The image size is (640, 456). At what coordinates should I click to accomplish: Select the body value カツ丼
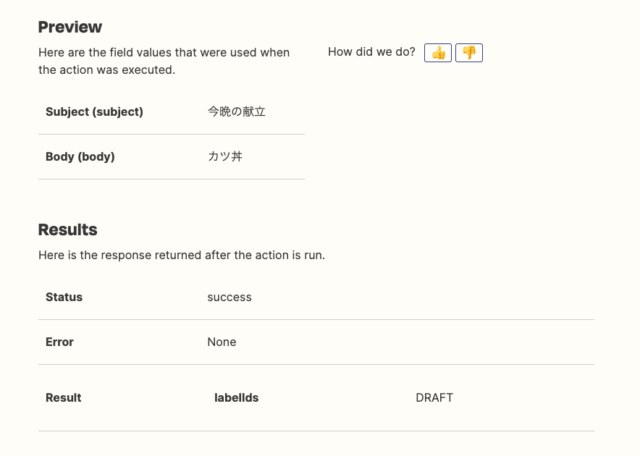pyautogui.click(x=225, y=156)
